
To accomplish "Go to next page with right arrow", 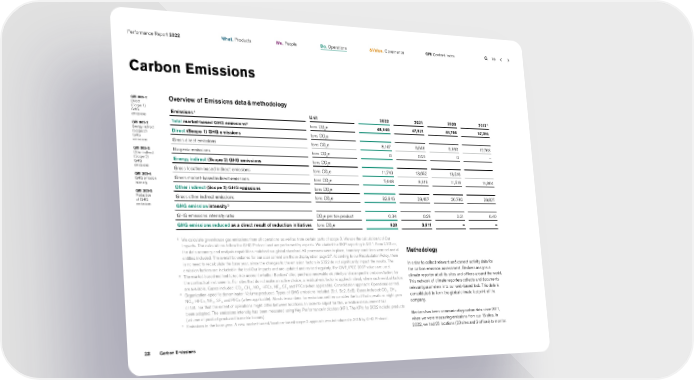I will [508, 60].
